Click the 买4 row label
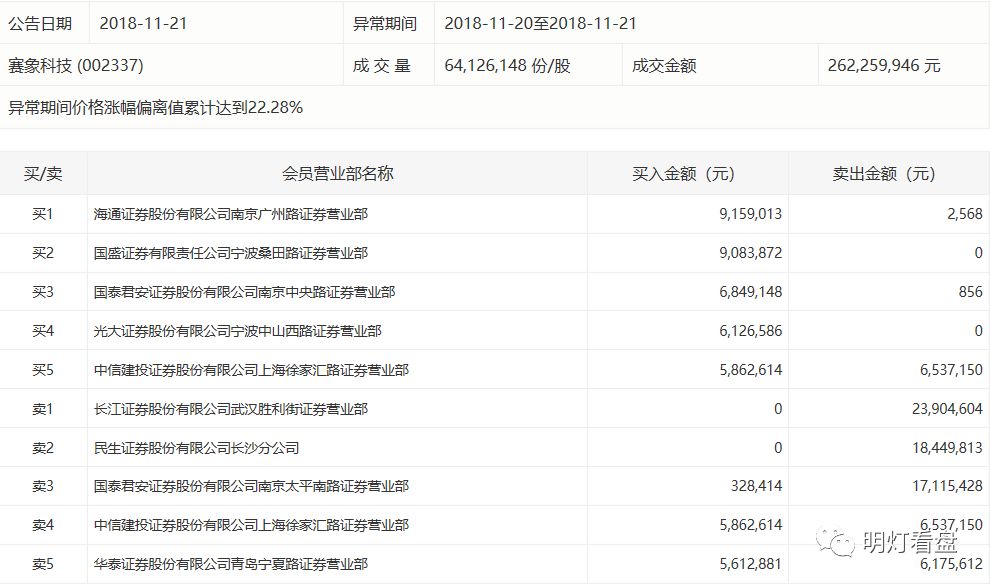 pos(43,331)
